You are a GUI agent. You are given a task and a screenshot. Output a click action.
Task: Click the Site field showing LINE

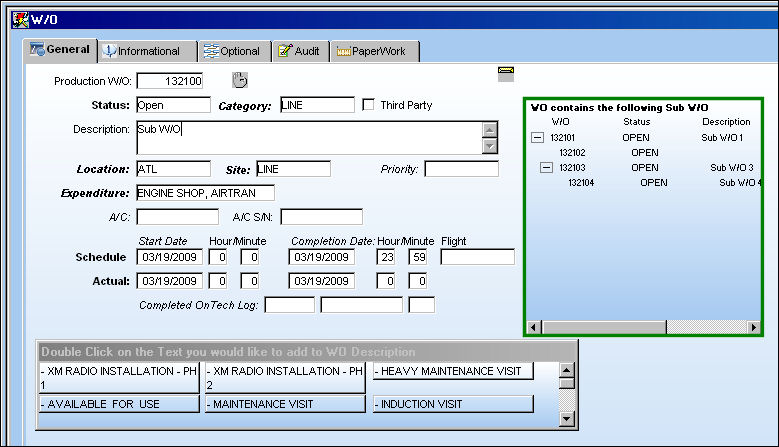(x=294, y=169)
